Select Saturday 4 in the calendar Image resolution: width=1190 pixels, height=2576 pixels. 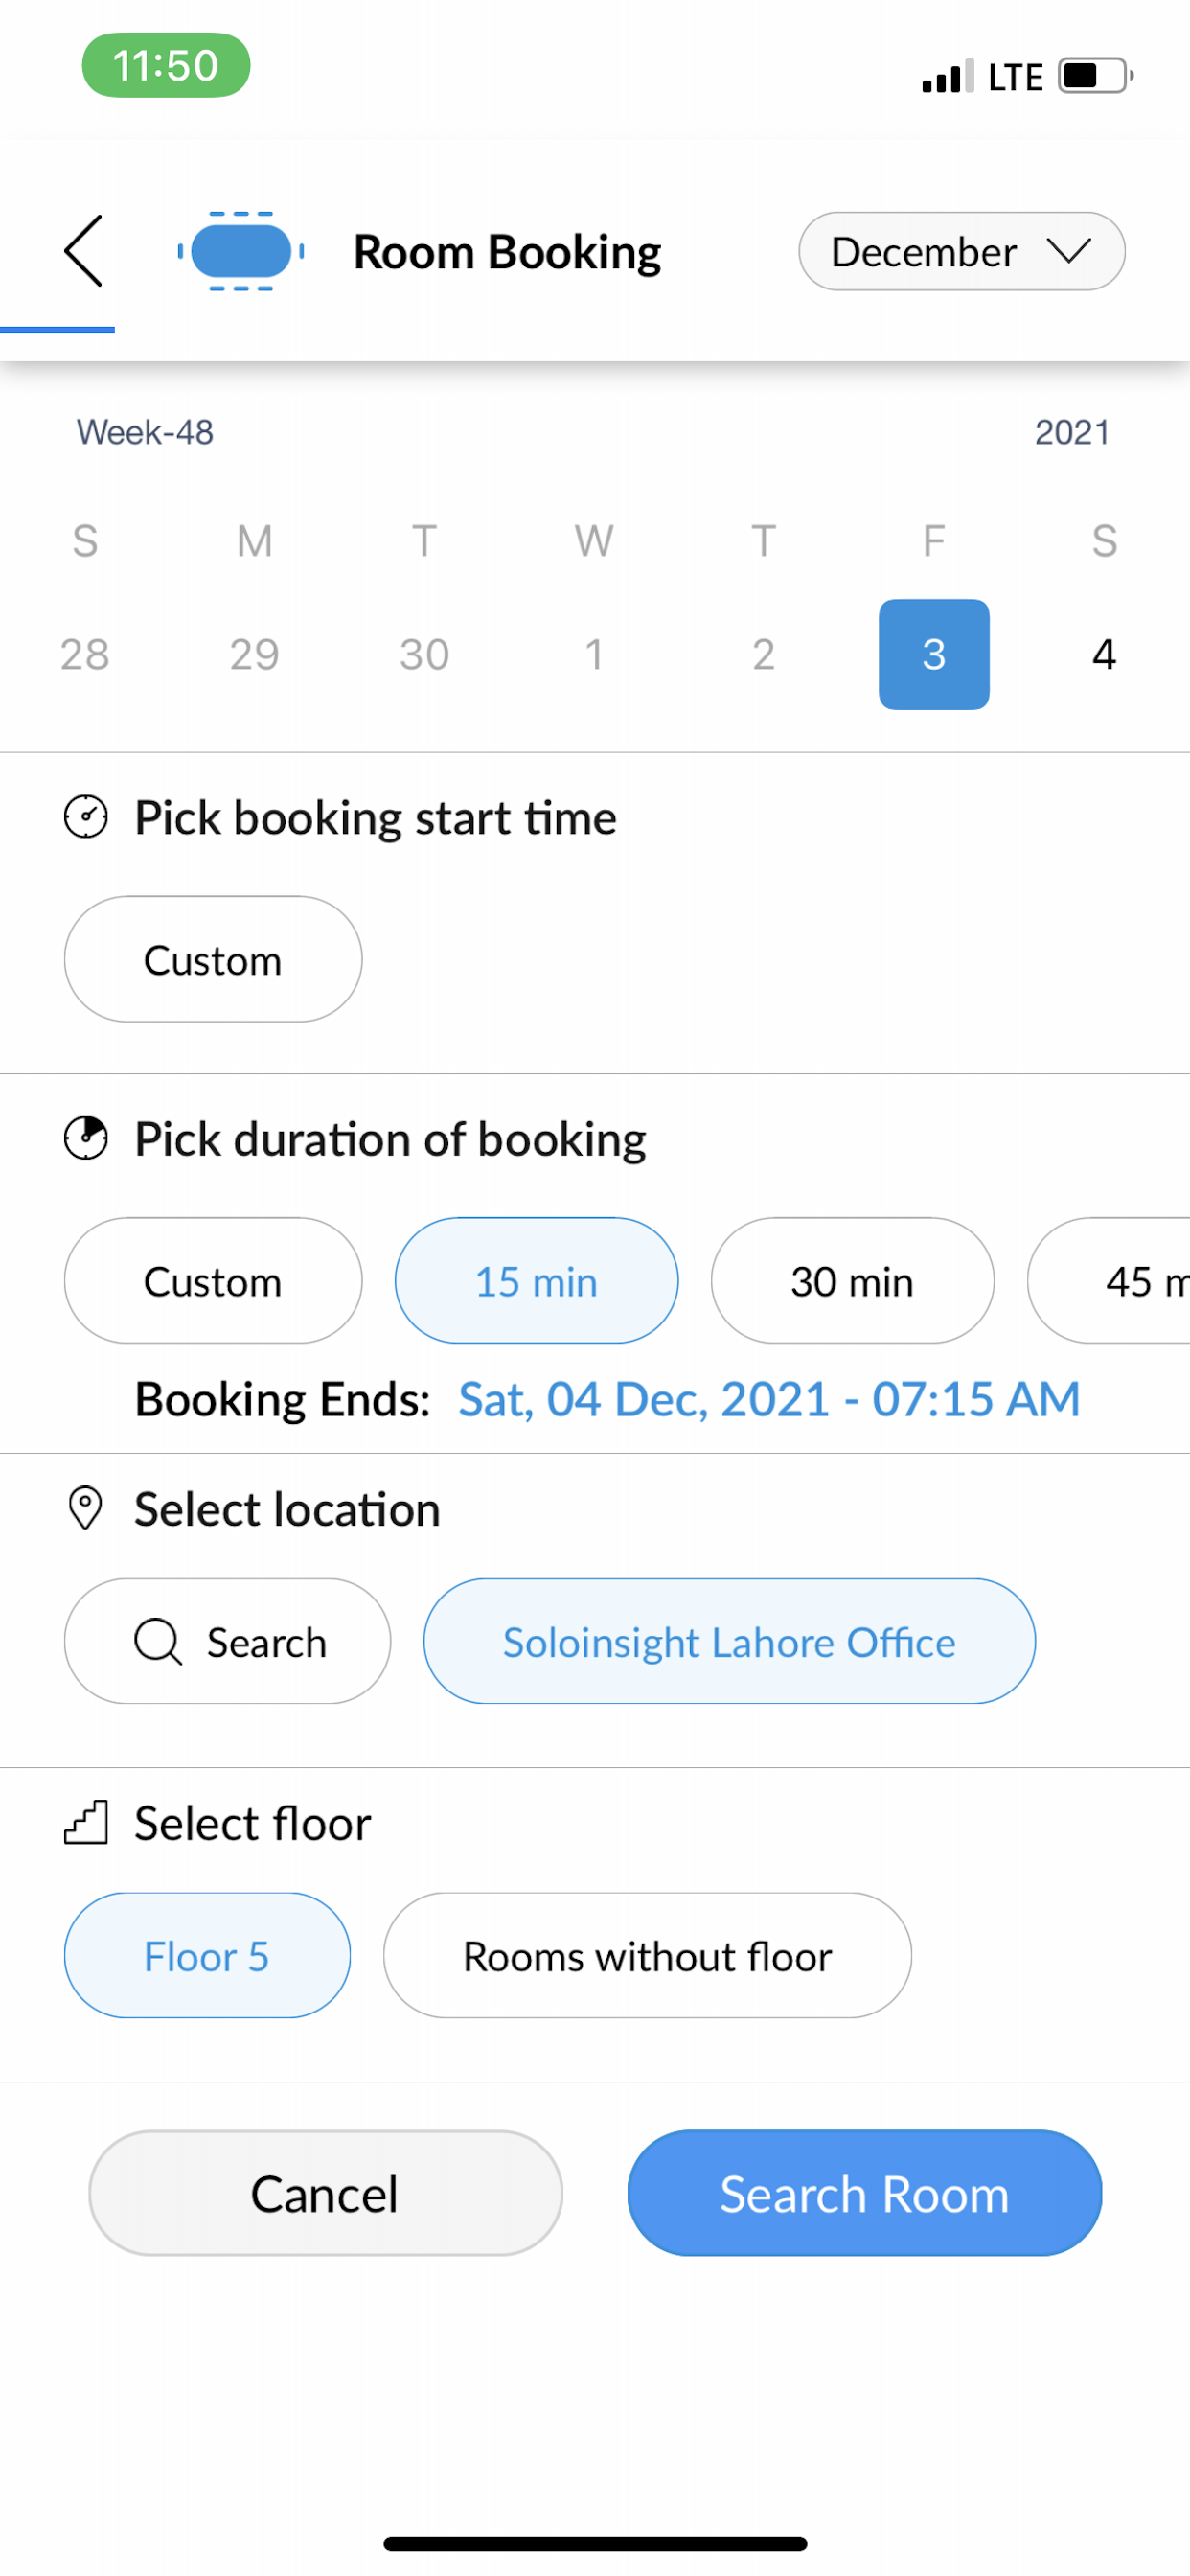[x=1104, y=654]
